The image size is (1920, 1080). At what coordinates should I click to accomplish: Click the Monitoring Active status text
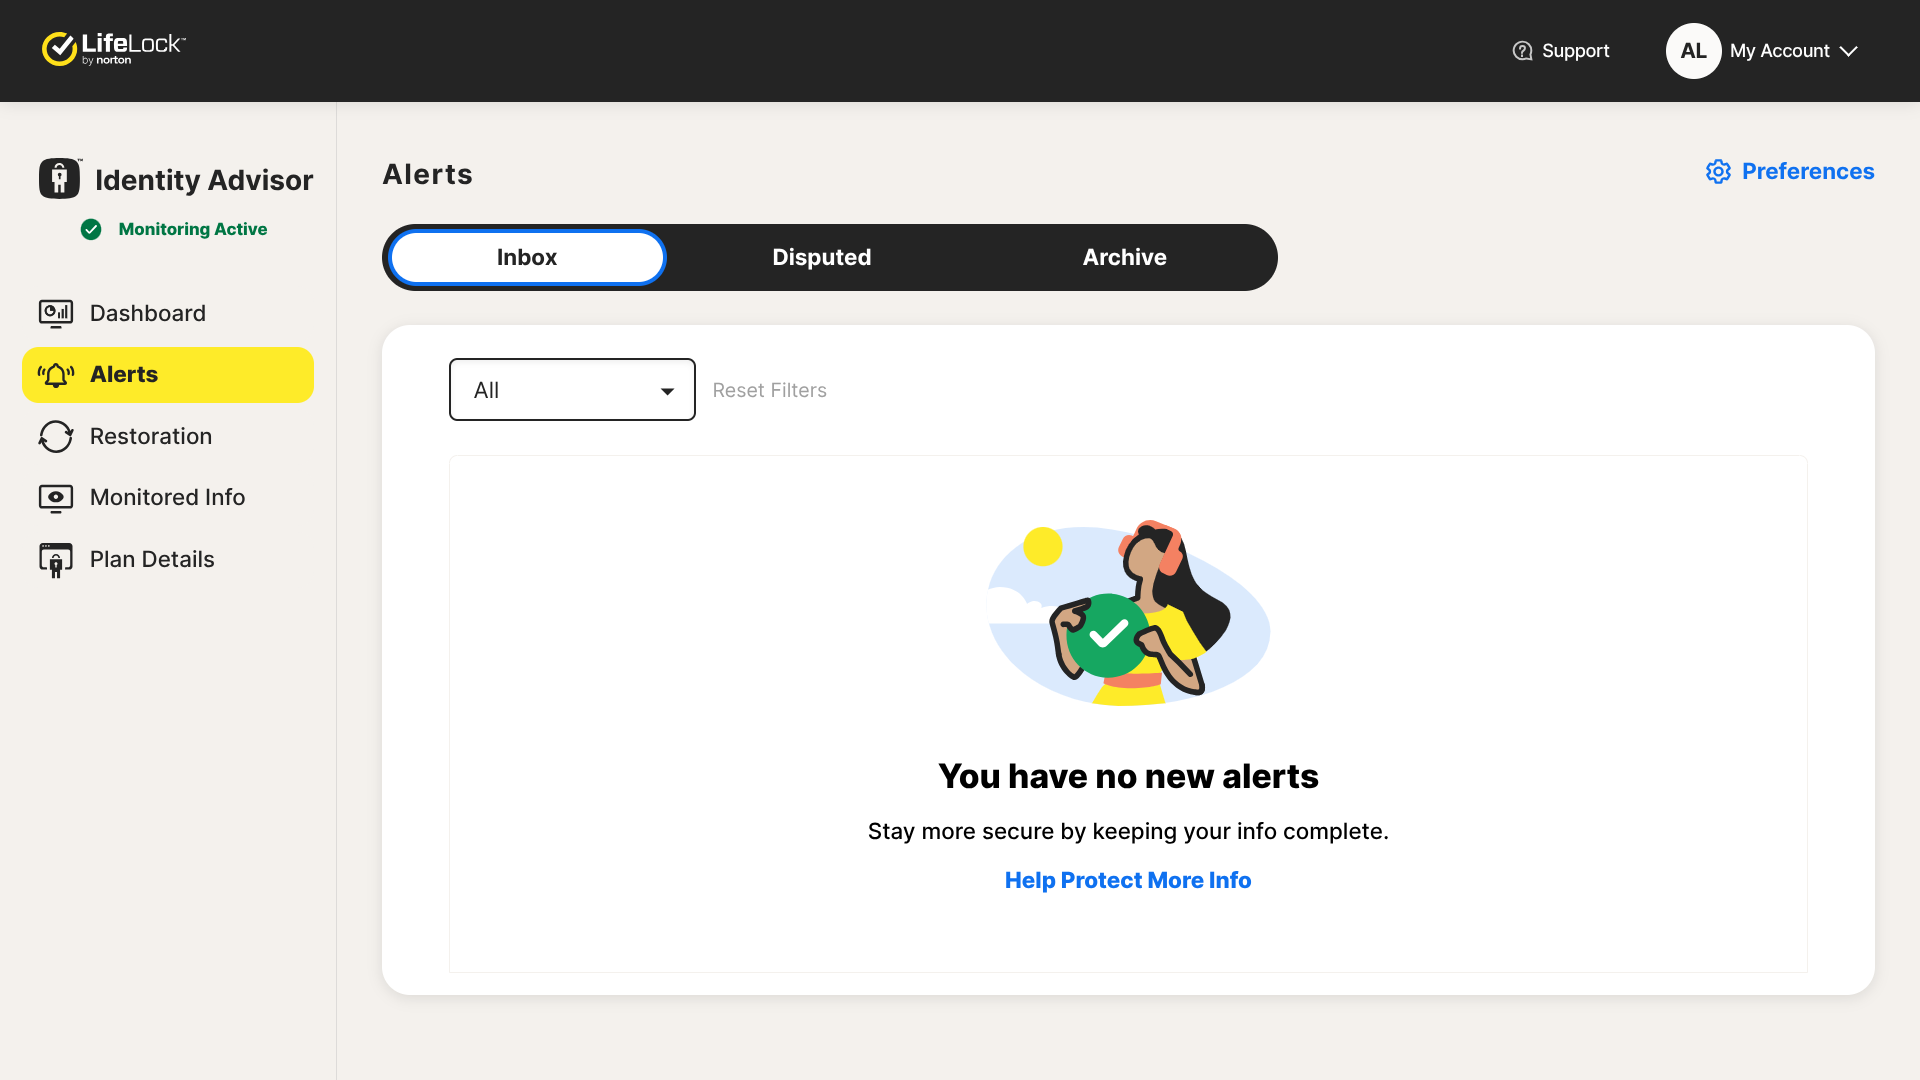pyautogui.click(x=193, y=230)
